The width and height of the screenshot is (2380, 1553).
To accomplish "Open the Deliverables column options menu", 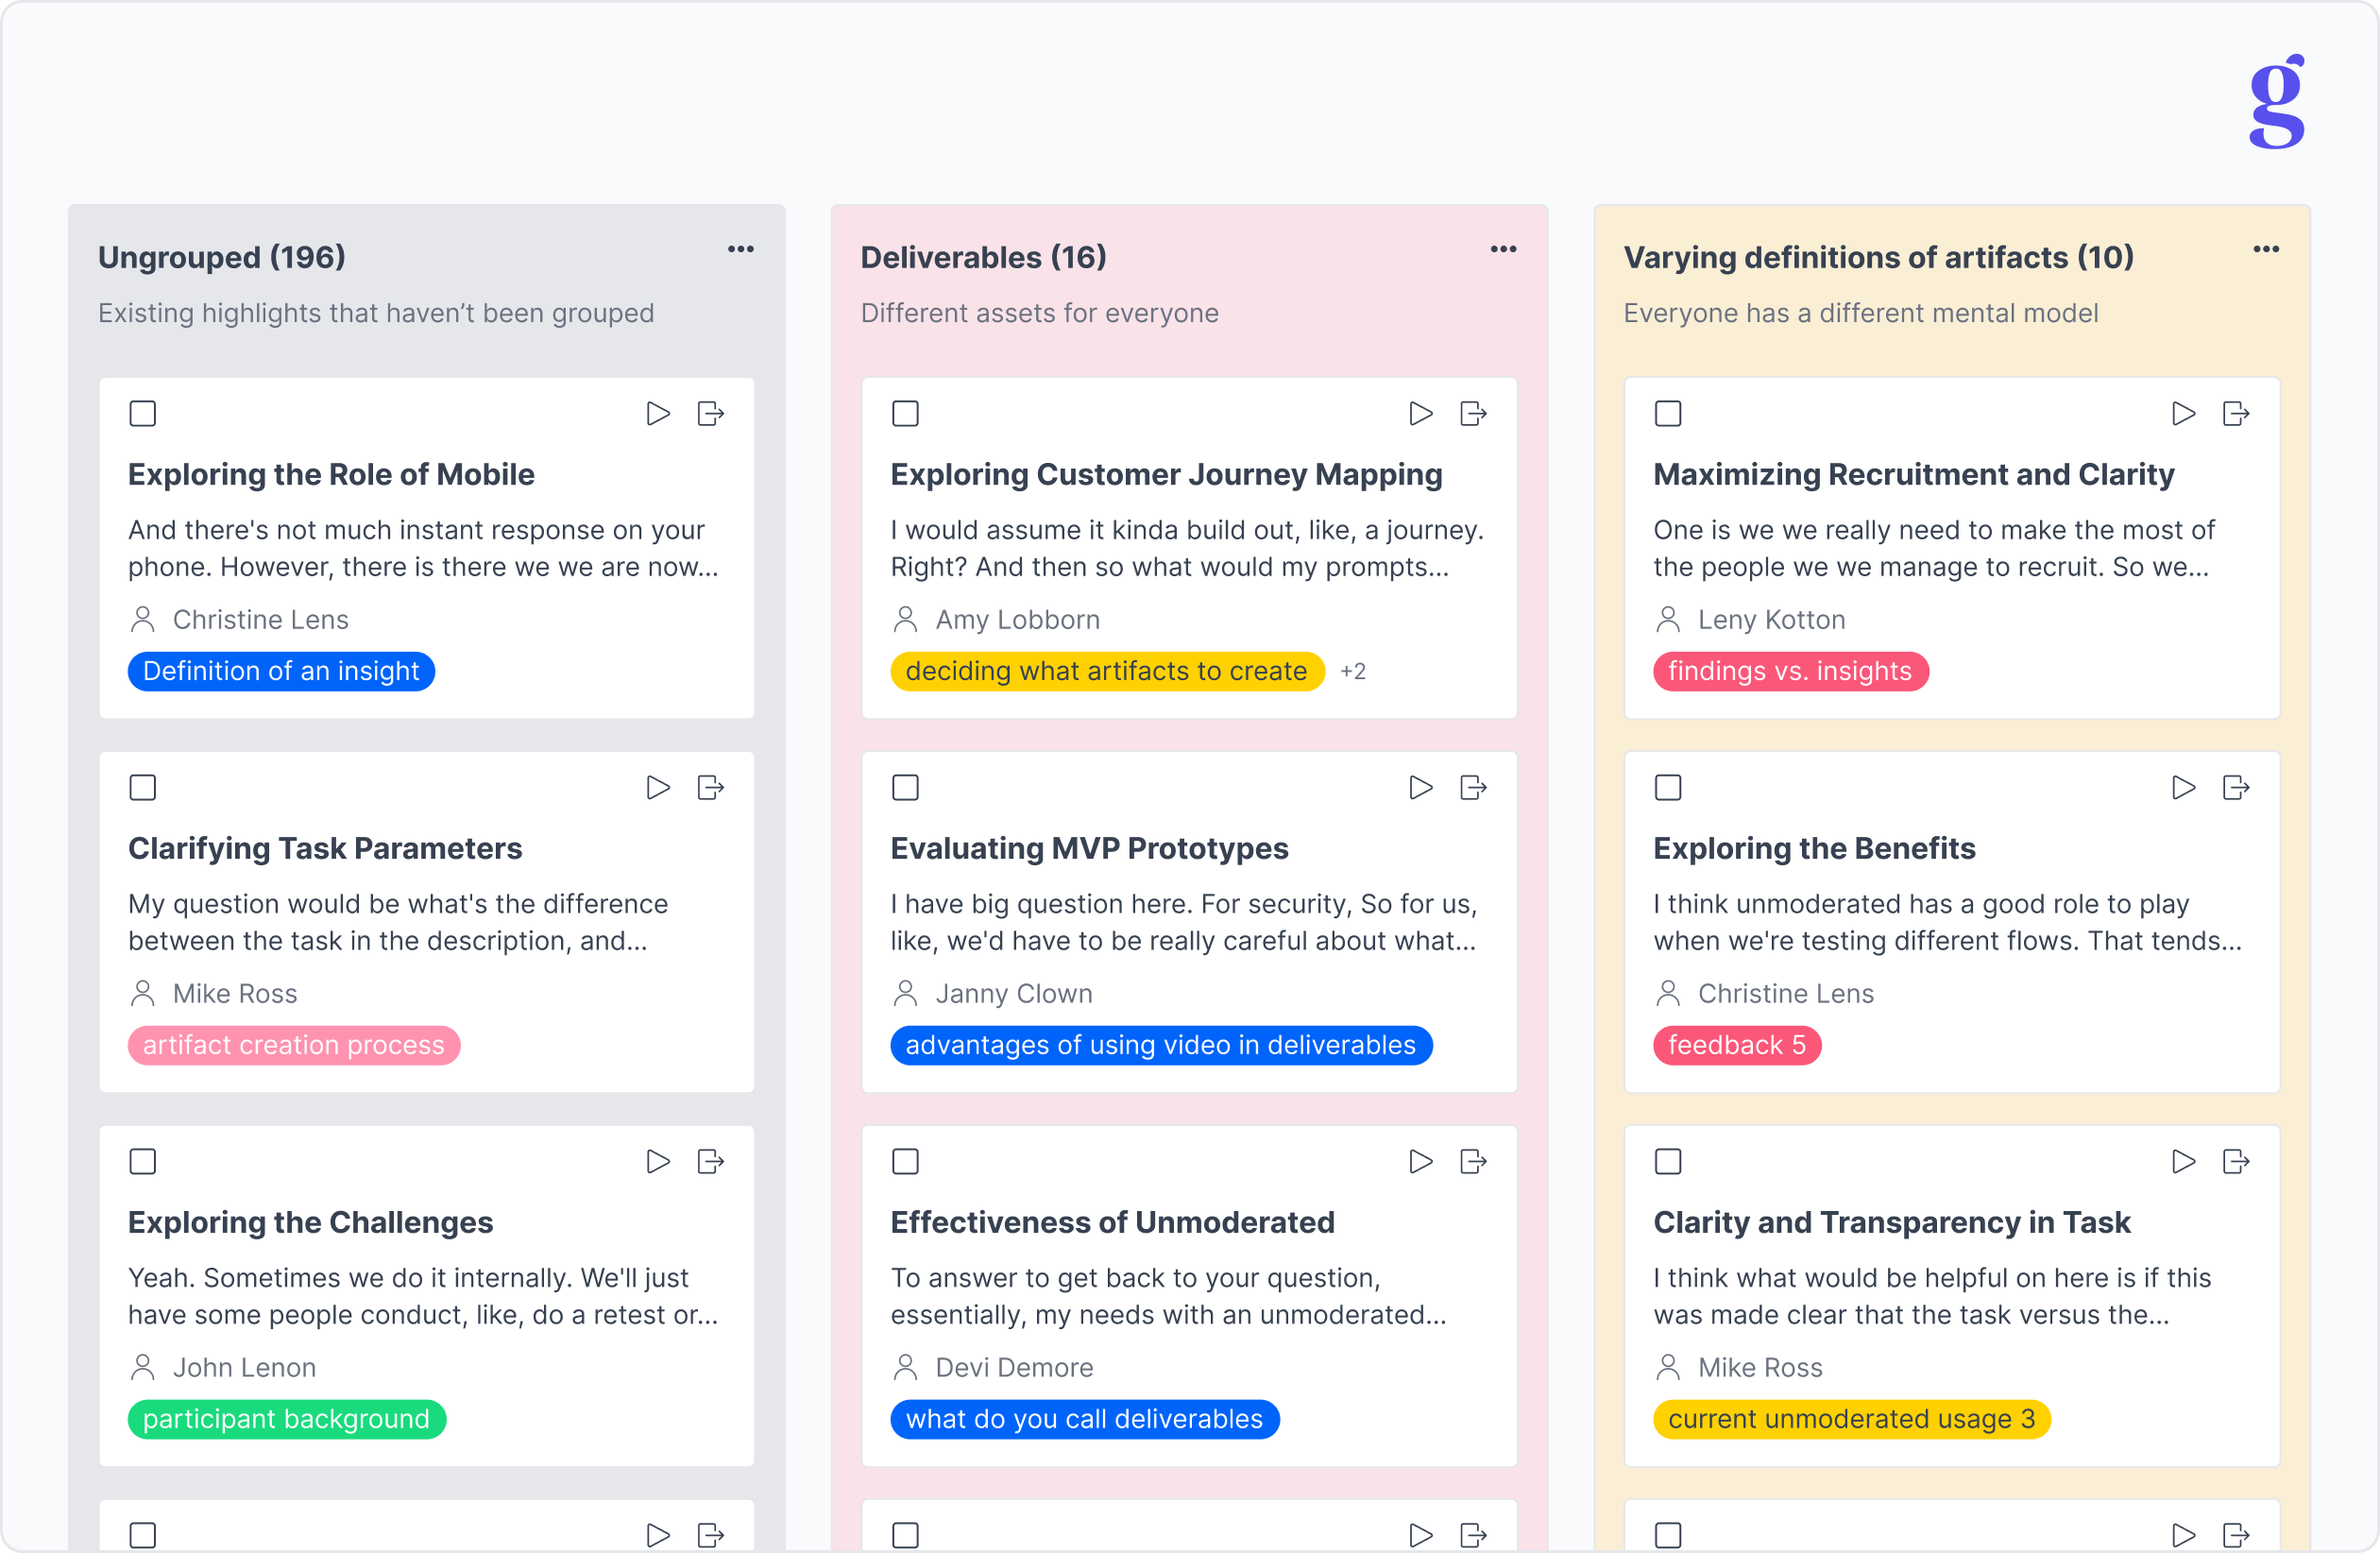I will 1504,250.
